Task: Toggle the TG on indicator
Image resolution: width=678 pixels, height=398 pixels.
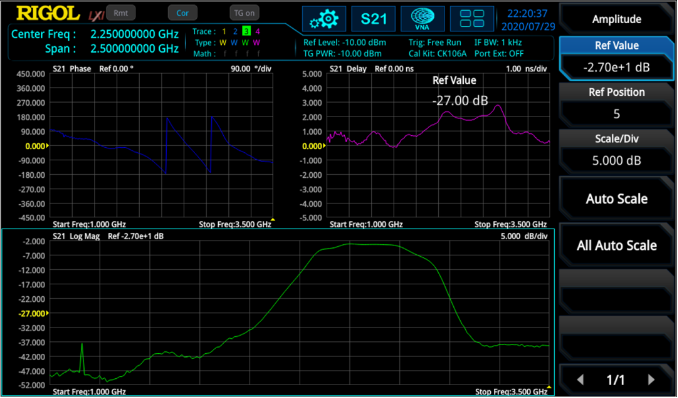Action: click(x=244, y=13)
